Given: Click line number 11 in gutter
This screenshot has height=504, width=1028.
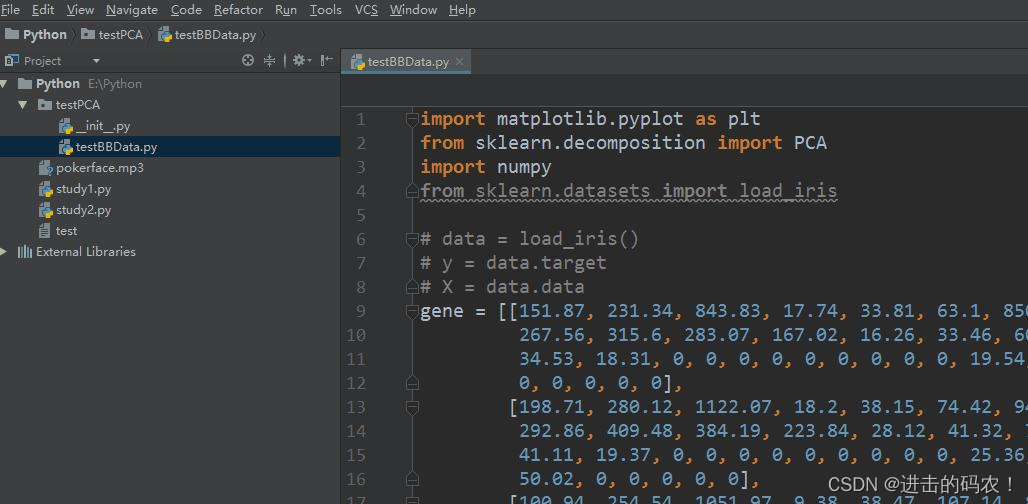Looking at the screenshot, I should (355, 359).
